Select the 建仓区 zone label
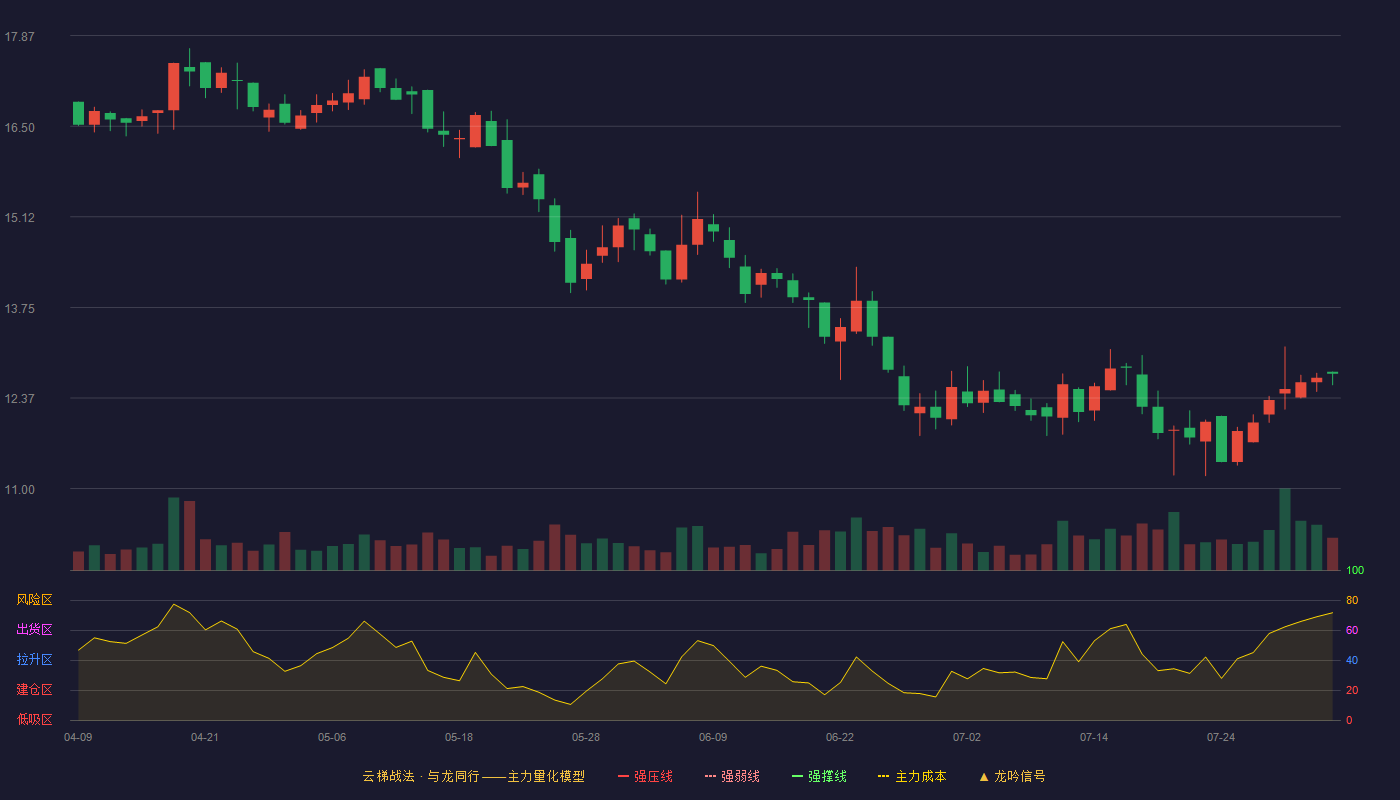Screen dimensions: 1400x800 coord(34,690)
